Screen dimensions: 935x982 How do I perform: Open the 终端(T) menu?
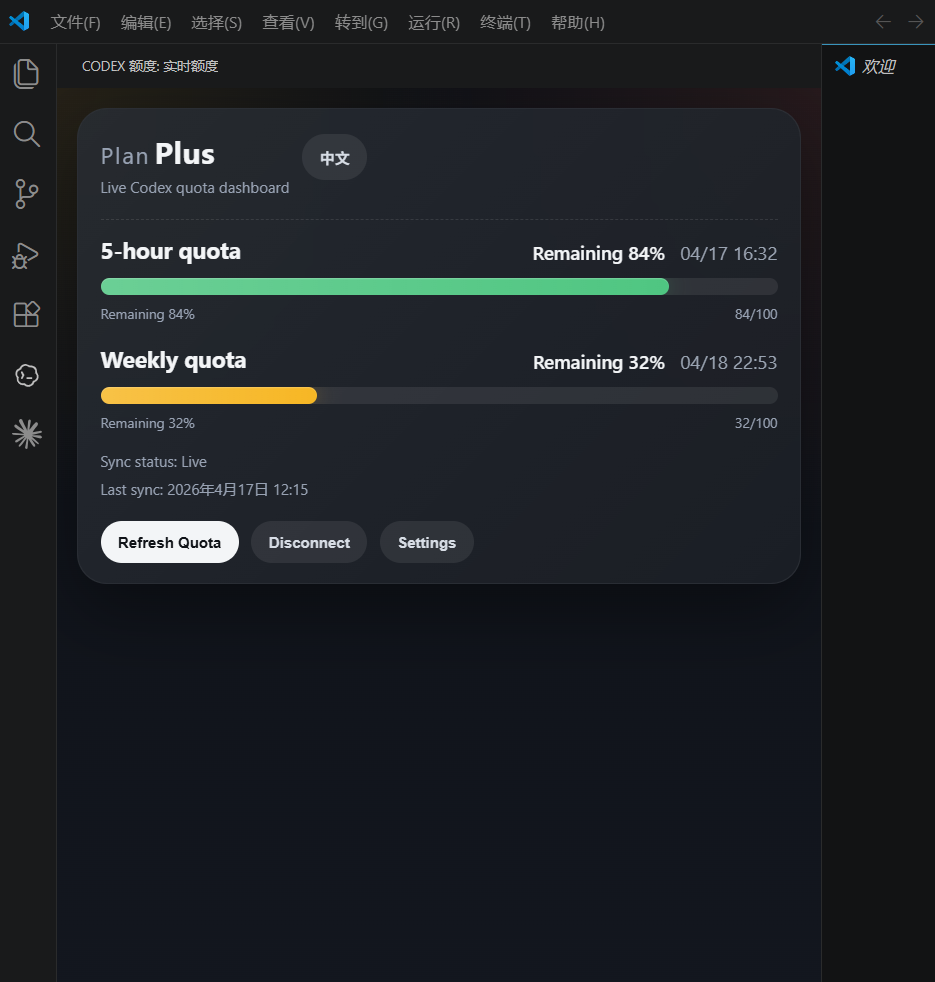[505, 23]
